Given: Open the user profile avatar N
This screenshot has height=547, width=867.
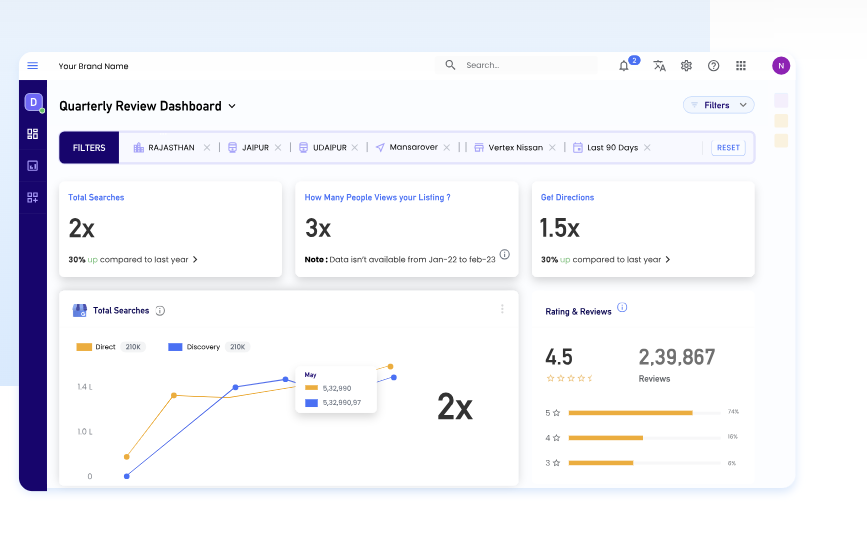Looking at the screenshot, I should click(x=781, y=66).
